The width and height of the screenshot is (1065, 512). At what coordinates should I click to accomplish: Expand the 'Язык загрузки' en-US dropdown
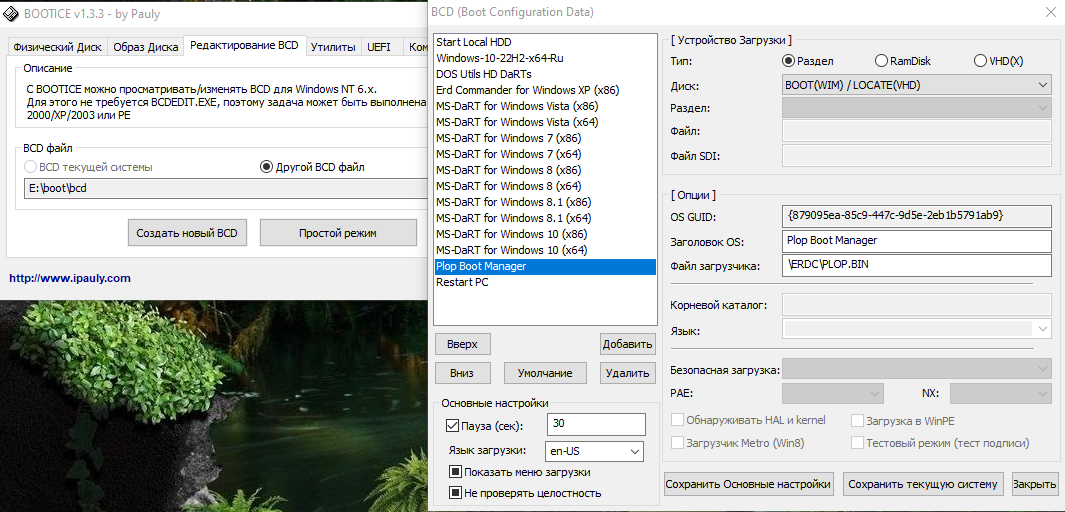tap(594, 451)
